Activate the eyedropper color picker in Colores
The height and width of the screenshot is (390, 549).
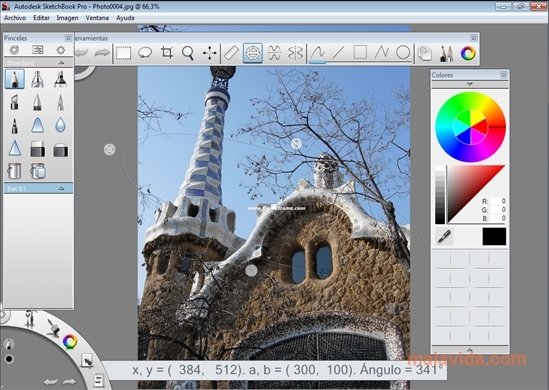tap(444, 236)
